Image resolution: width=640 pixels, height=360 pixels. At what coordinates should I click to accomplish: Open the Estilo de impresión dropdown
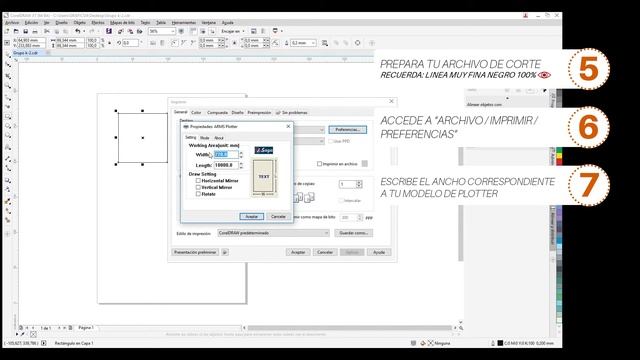pos(326,233)
